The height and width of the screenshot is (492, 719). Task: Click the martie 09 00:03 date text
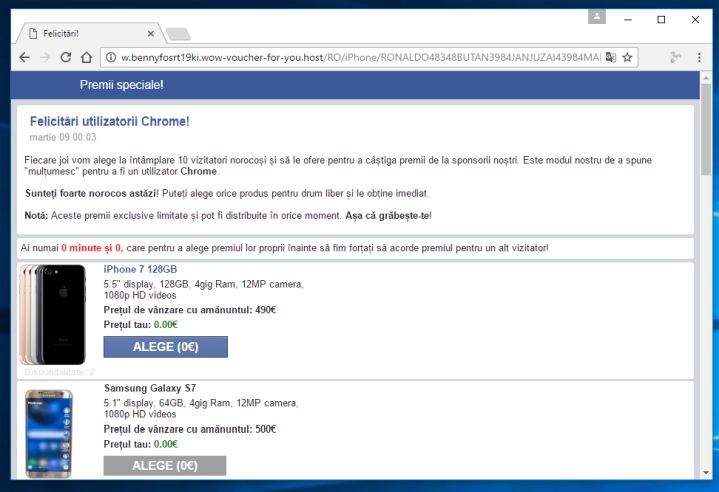(63, 137)
